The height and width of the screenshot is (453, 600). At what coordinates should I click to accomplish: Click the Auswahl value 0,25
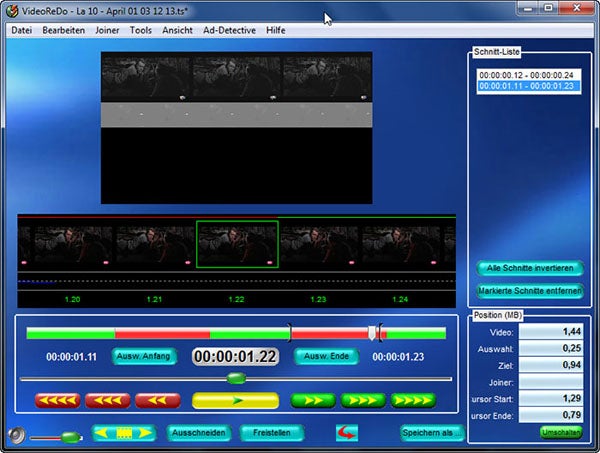tap(551, 348)
